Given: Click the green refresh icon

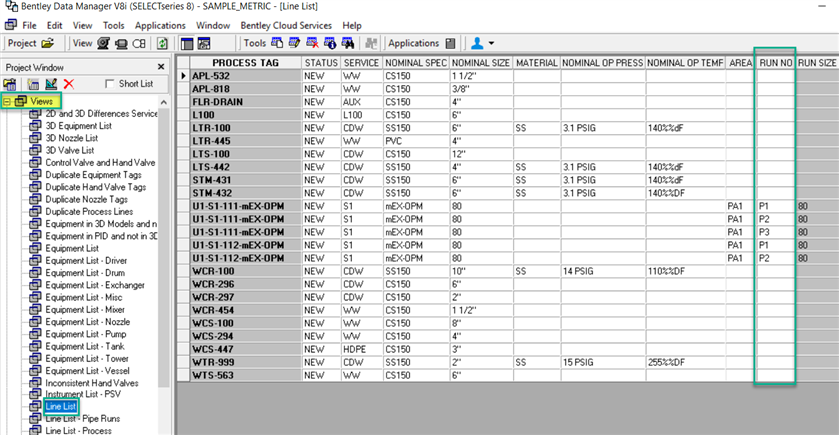Looking at the screenshot, I should pos(162,43).
